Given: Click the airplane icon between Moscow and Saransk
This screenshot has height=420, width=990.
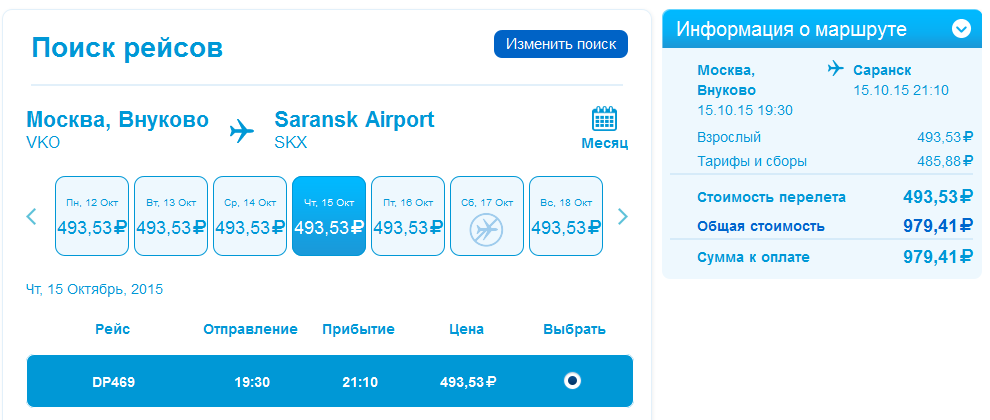Looking at the screenshot, I should (242, 130).
